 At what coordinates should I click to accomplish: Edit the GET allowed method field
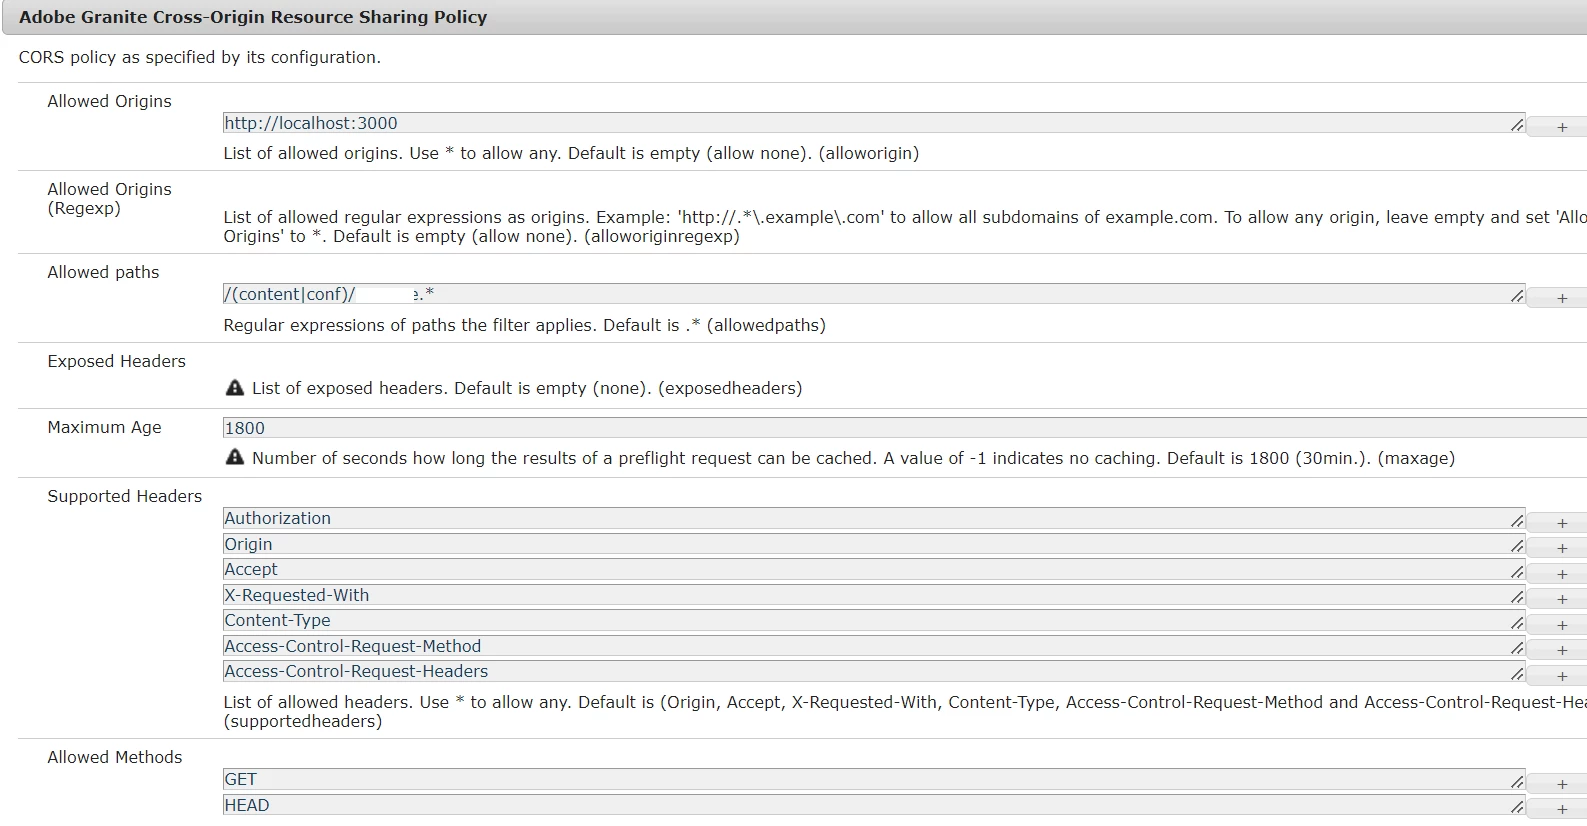coord(874,779)
